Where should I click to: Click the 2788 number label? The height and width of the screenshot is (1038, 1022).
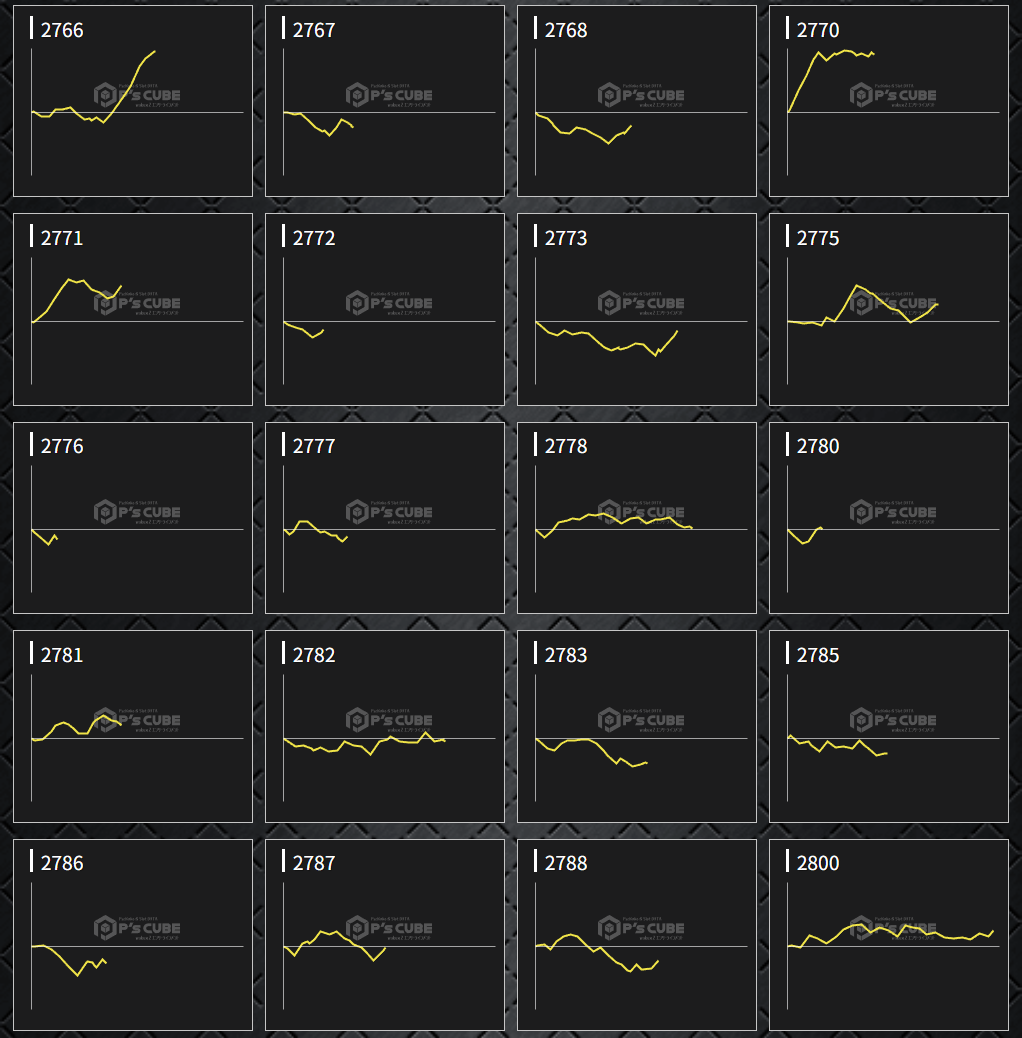pos(566,863)
